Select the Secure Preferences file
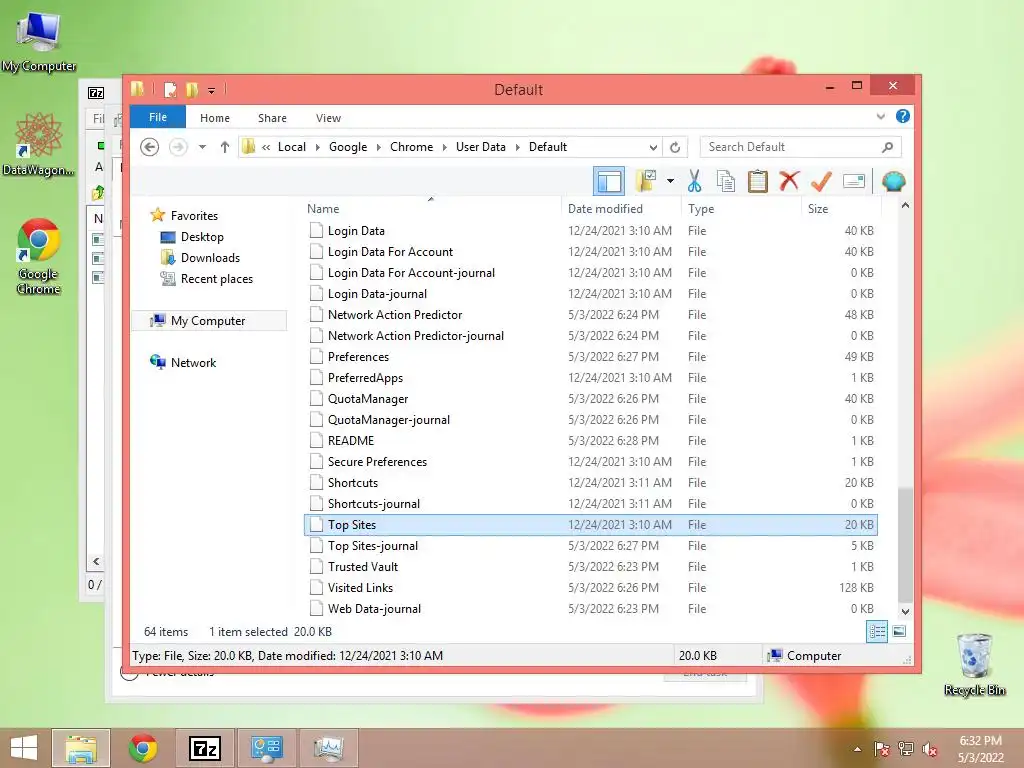Viewport: 1024px width, 768px height. (590, 462)
